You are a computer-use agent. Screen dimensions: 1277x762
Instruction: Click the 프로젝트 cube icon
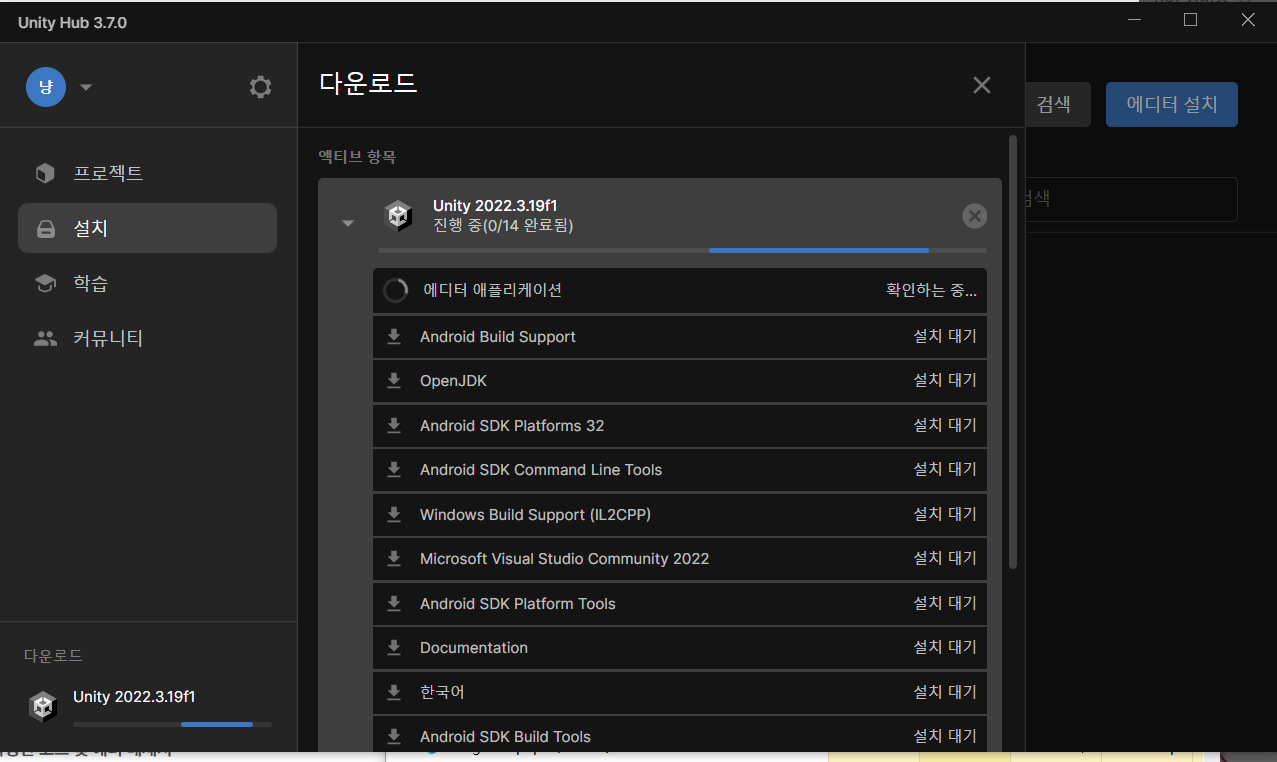pyautogui.click(x=45, y=173)
